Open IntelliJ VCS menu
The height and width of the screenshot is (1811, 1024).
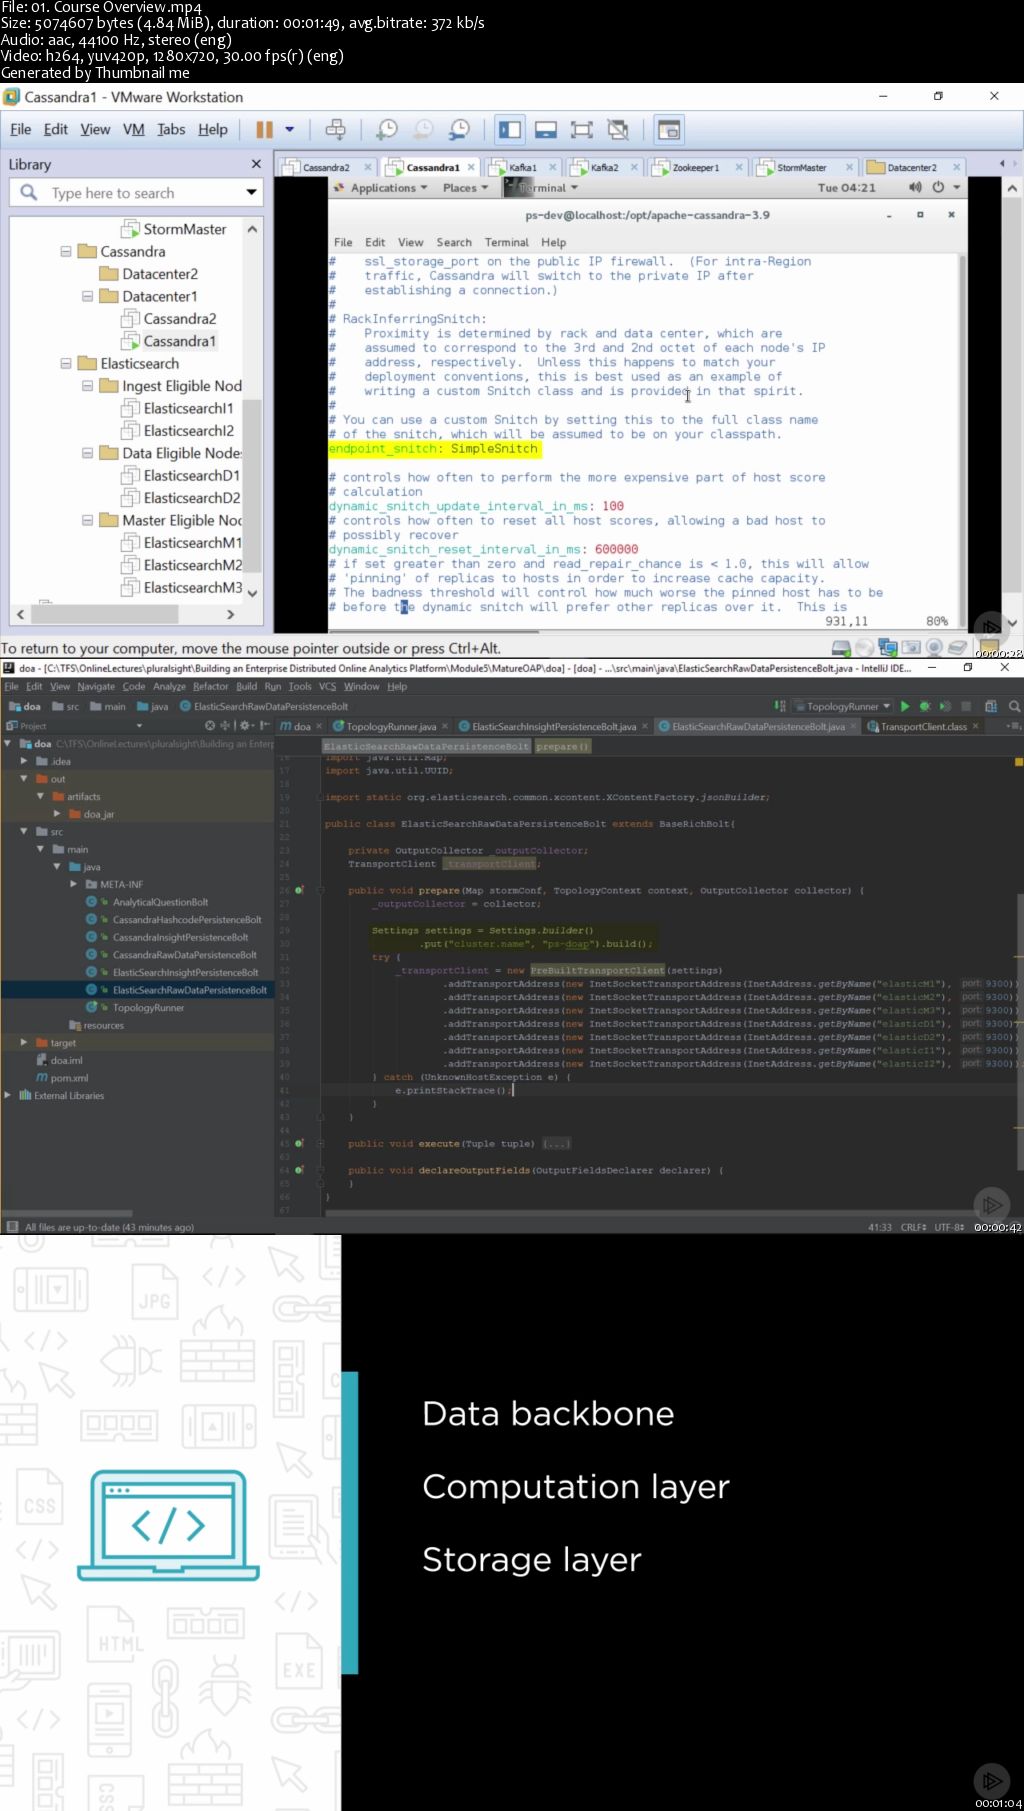coord(327,686)
